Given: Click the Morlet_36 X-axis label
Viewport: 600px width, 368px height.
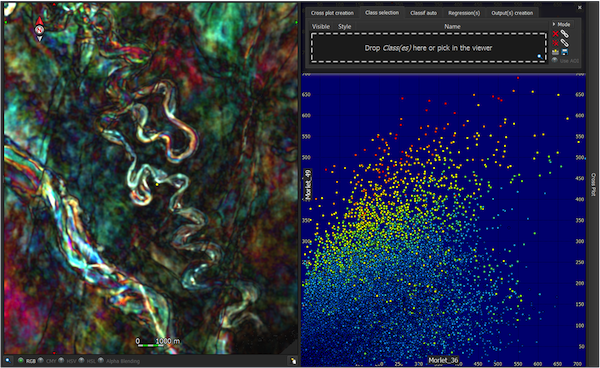Looking at the screenshot, I should coord(443,360).
